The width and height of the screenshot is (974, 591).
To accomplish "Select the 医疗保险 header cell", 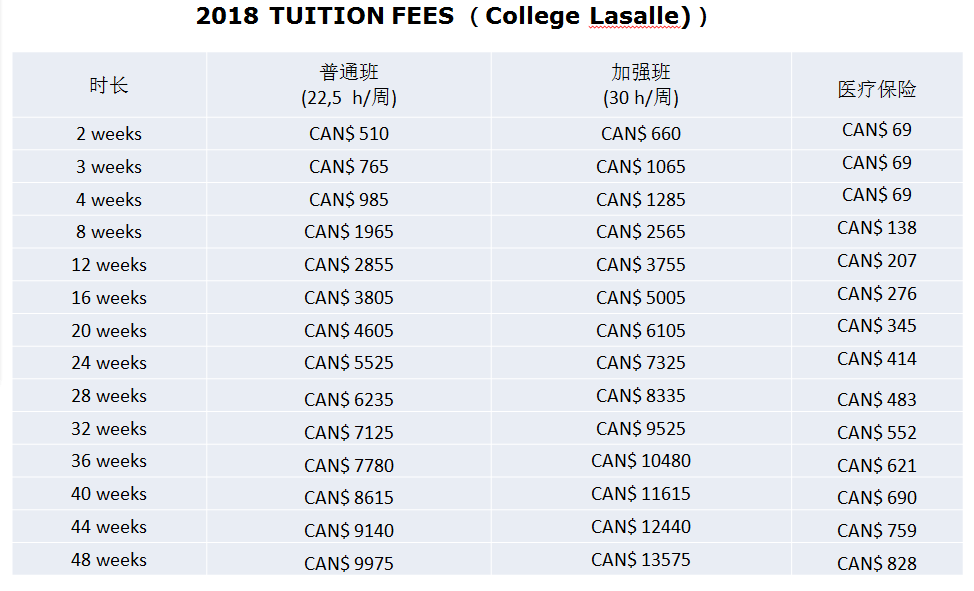I will pos(877,85).
